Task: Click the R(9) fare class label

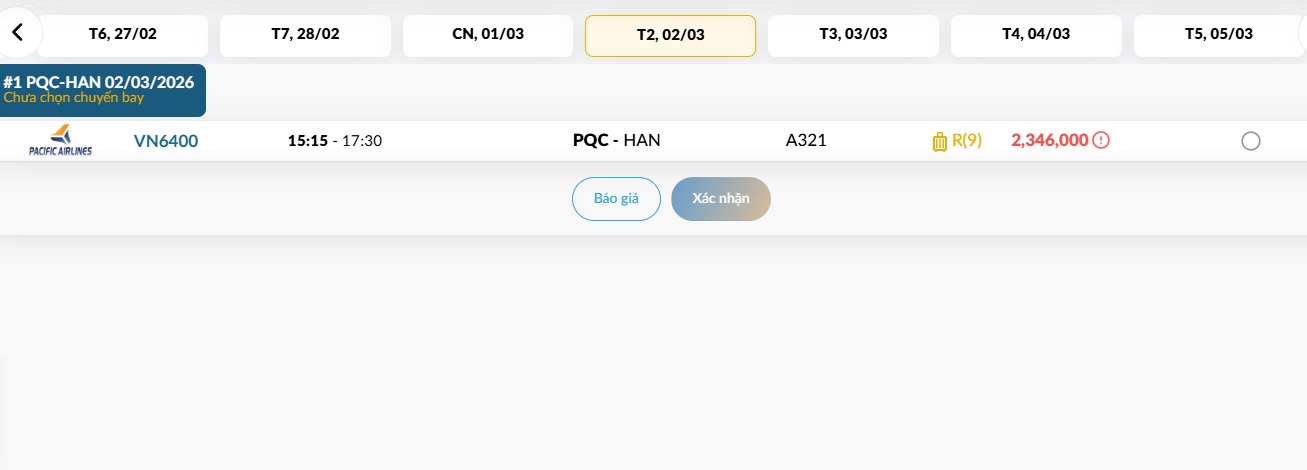Action: (x=967, y=140)
